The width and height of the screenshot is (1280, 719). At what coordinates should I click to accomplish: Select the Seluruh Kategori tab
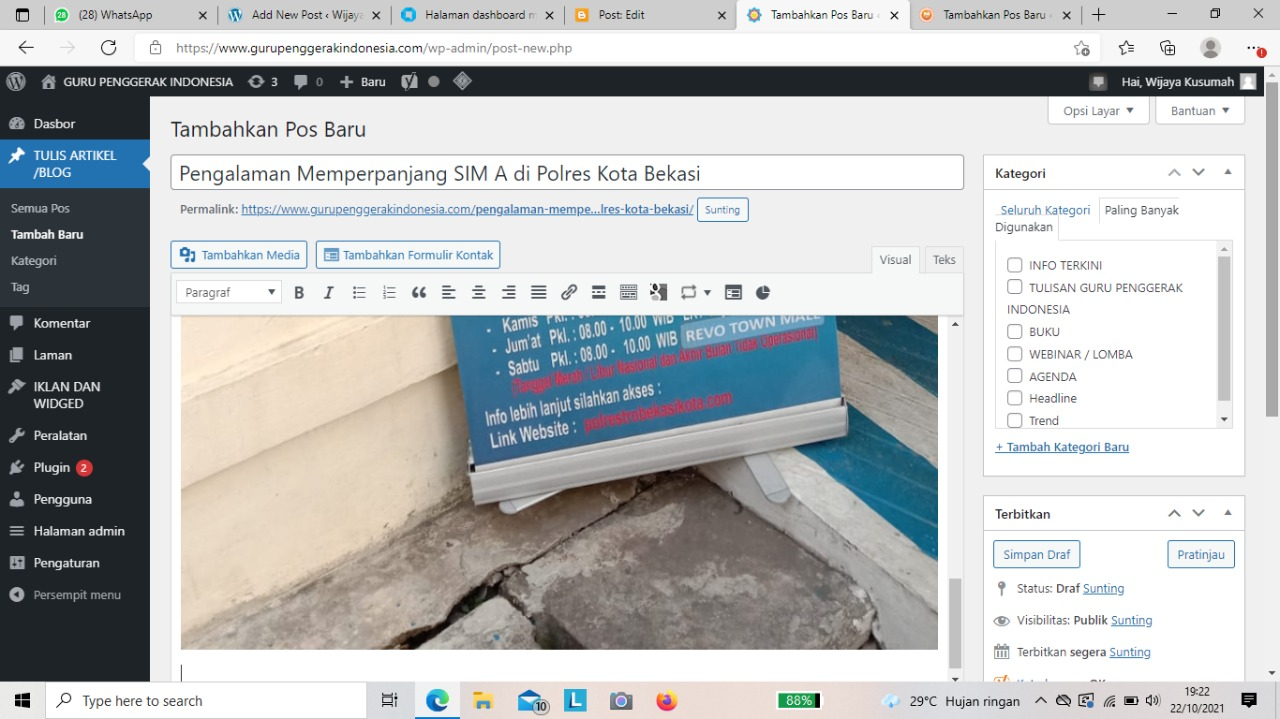tap(1045, 210)
